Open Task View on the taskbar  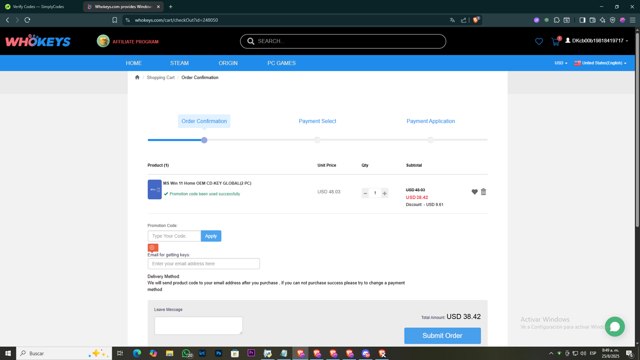pyautogui.click(x=120, y=353)
